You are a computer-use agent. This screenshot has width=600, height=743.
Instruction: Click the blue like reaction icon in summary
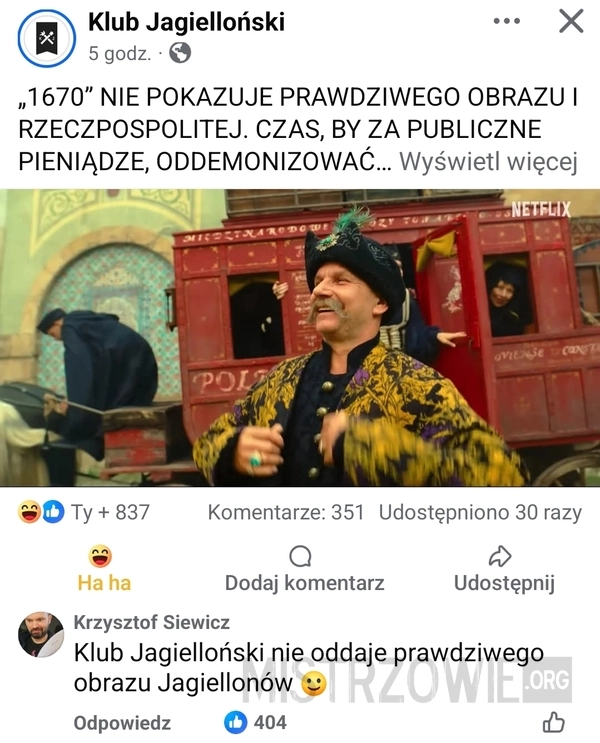tap(53, 512)
